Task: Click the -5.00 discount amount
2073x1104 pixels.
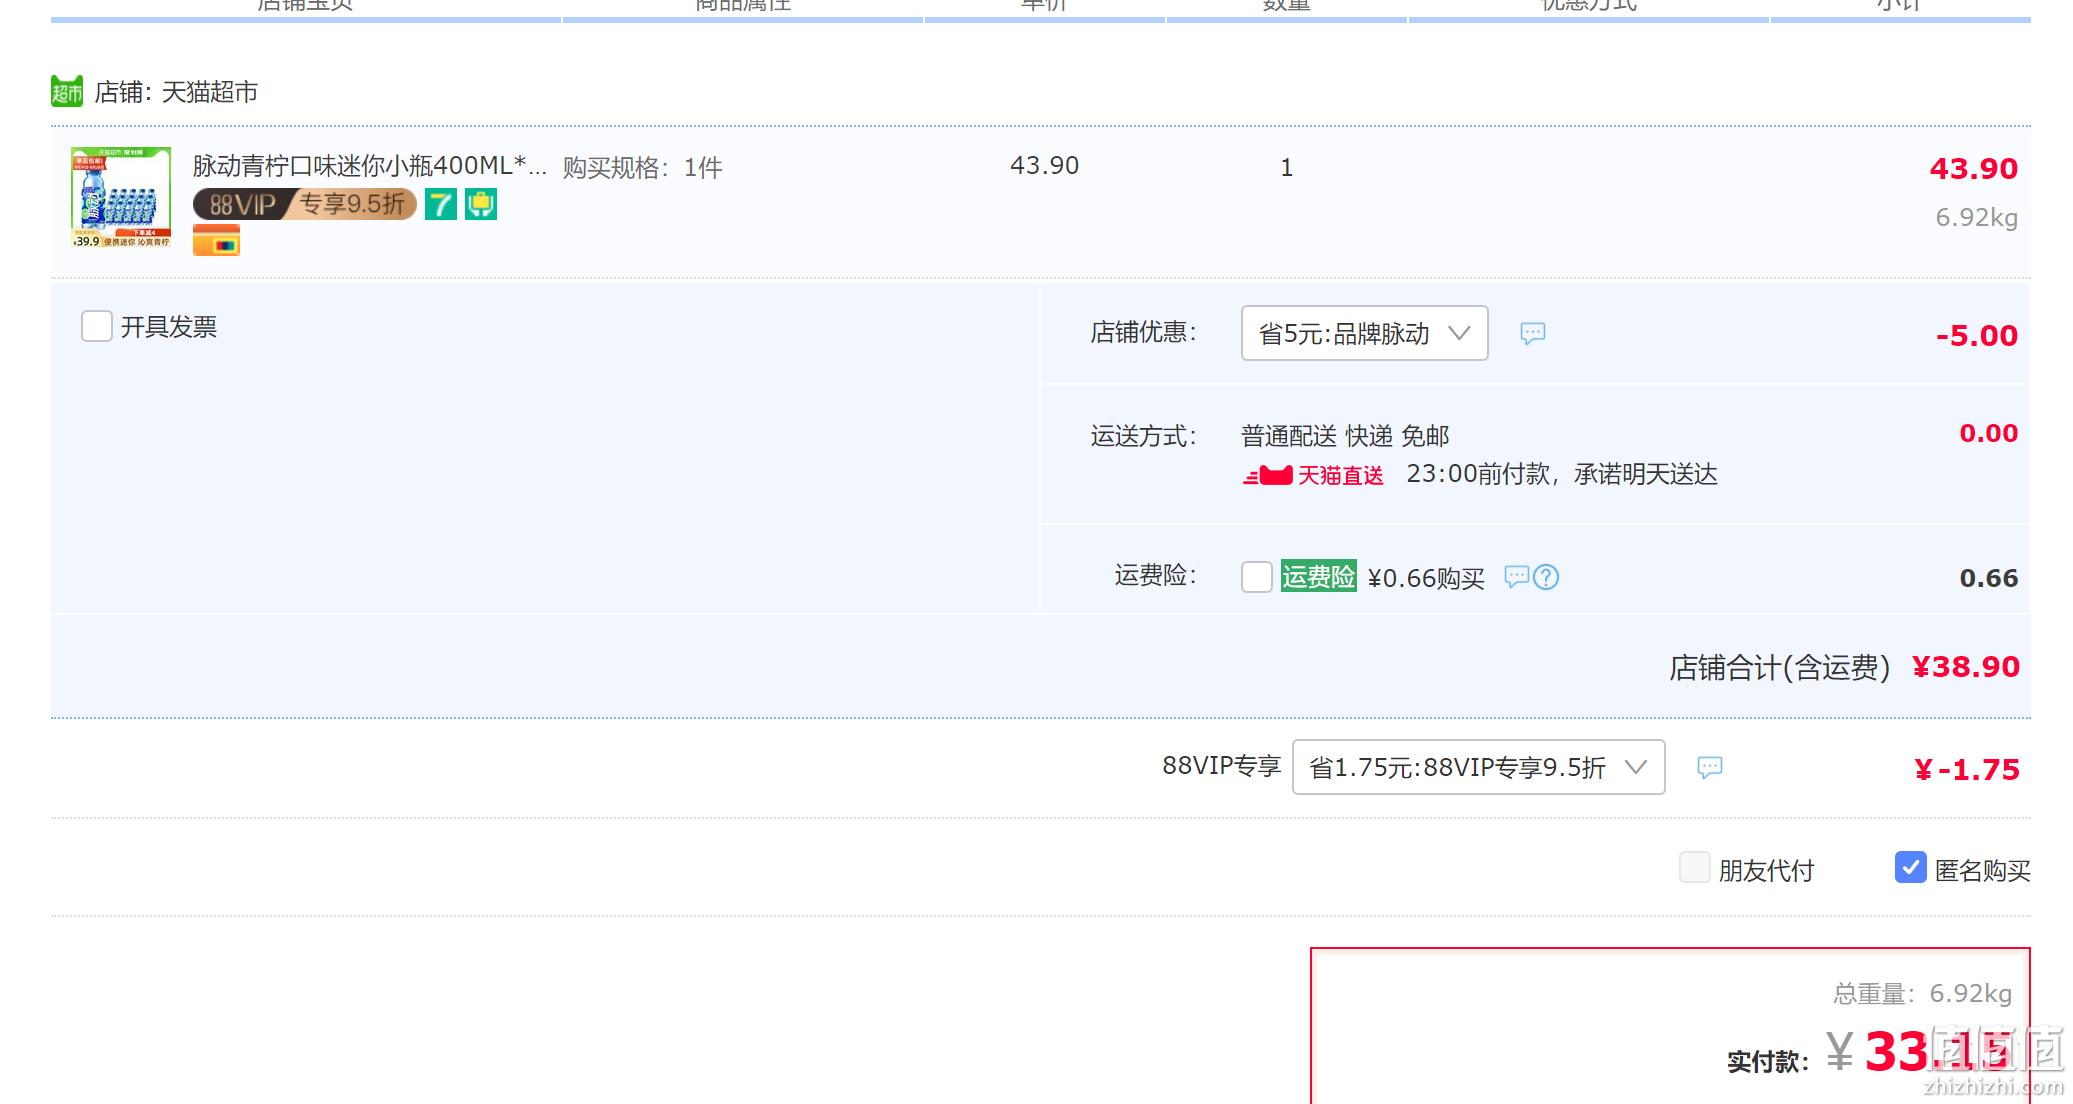Action: 1977,335
